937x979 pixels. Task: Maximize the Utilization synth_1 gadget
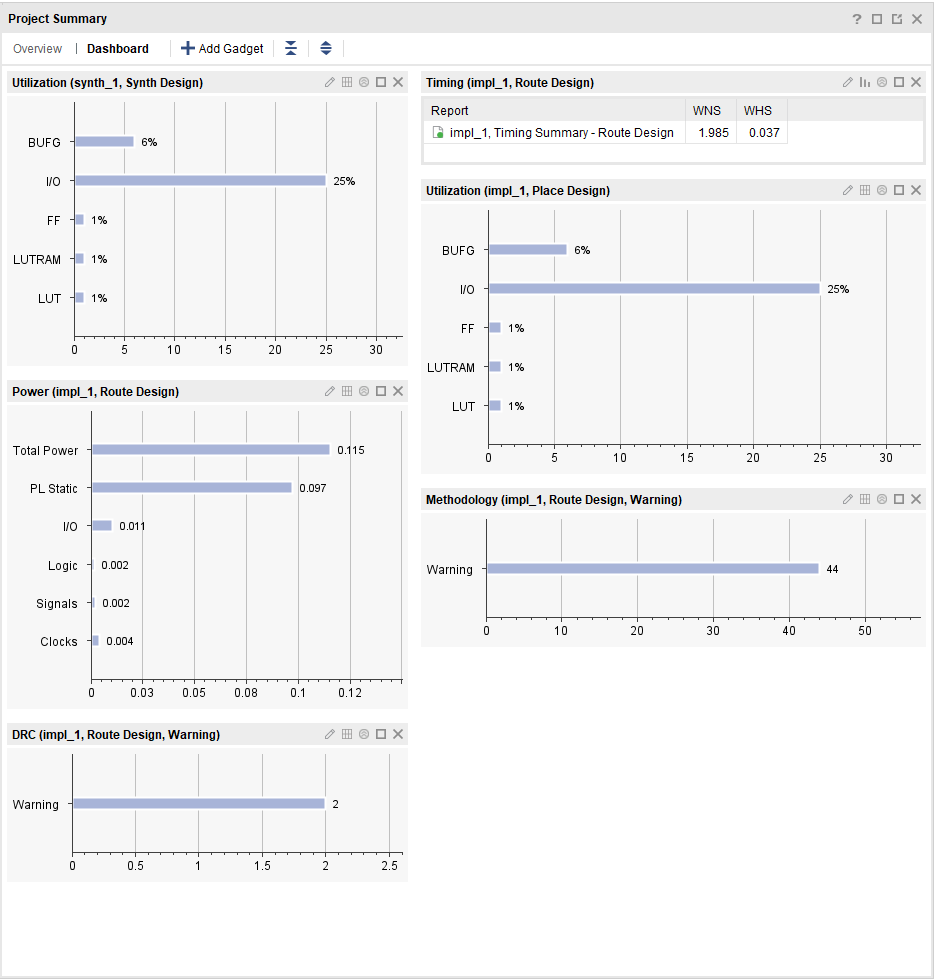coord(381,82)
